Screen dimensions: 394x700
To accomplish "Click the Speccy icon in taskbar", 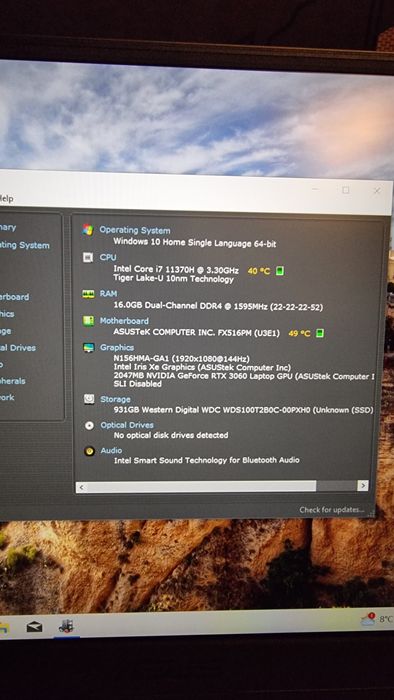I will pos(66,626).
